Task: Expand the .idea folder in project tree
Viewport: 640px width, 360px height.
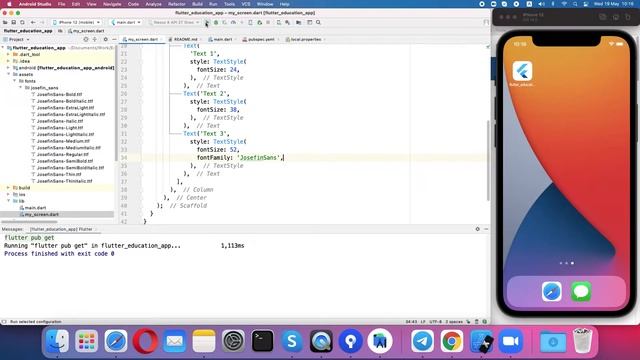Action: pos(9,61)
